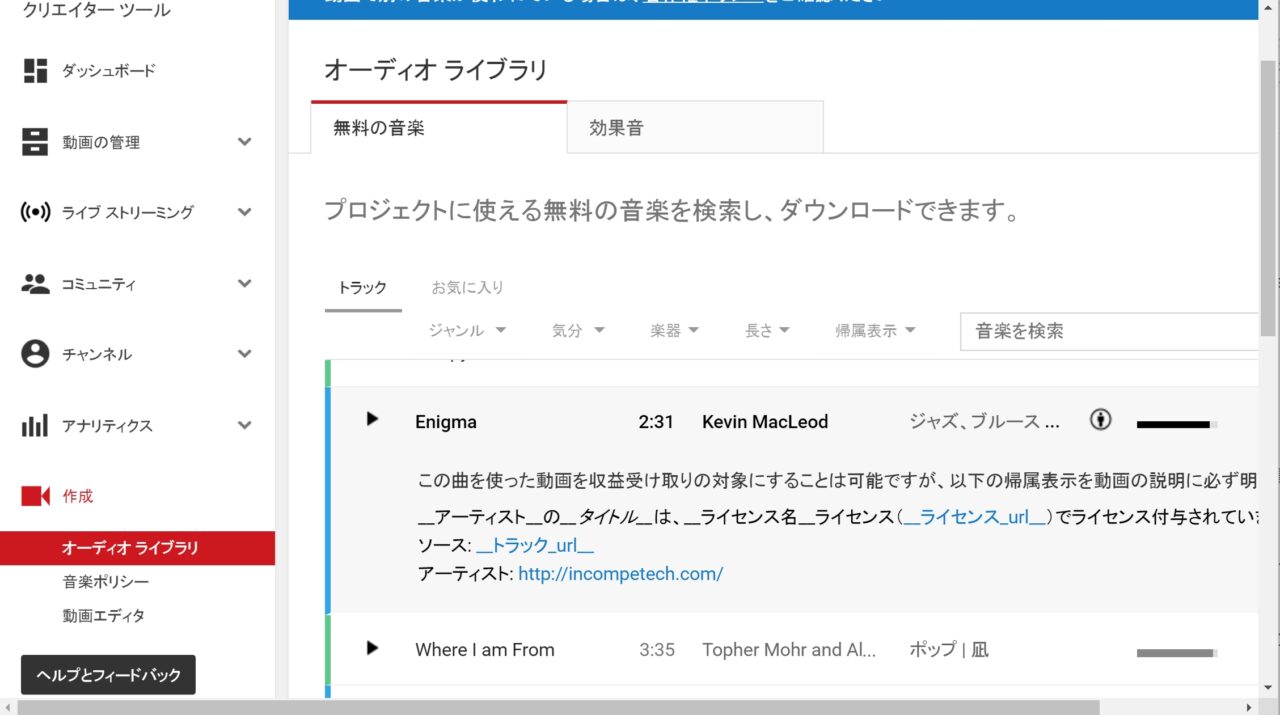Screen dimensions: 1280x715
Task: Click the Enigma popularity bar
Action: pos(1176,424)
